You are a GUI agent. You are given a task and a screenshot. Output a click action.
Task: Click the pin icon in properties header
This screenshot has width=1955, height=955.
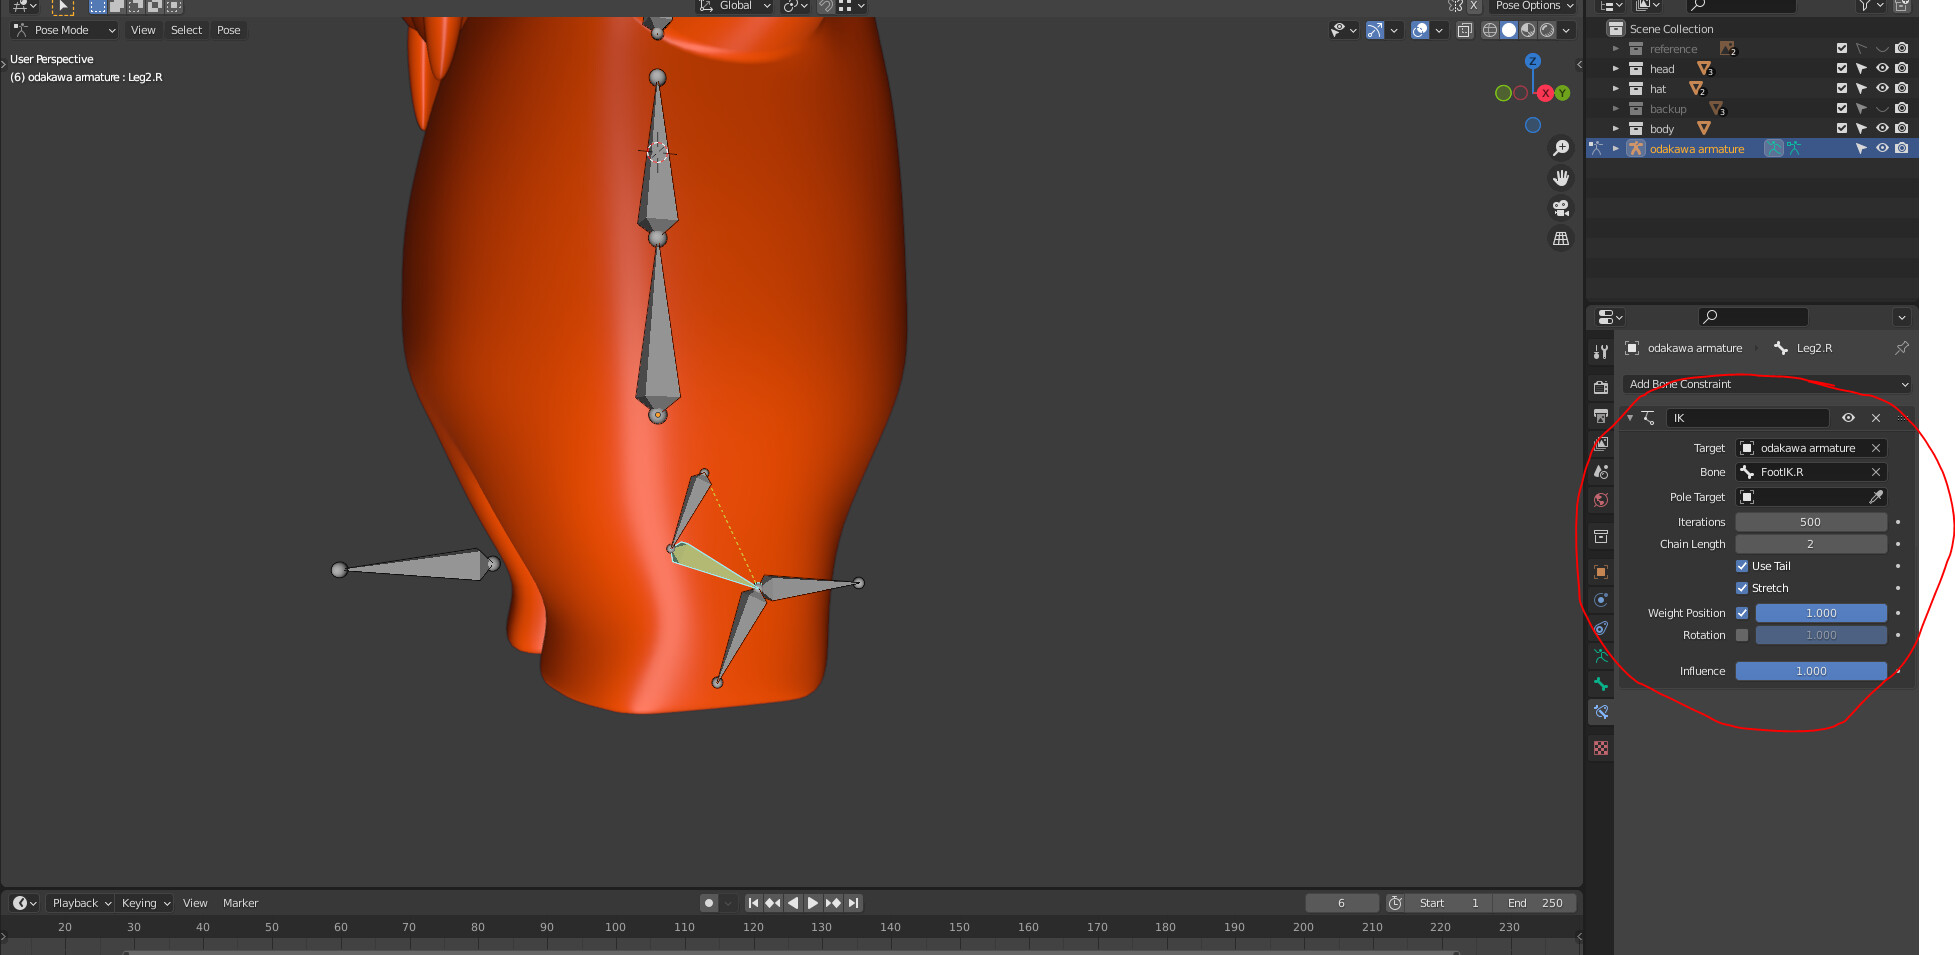(x=1902, y=348)
